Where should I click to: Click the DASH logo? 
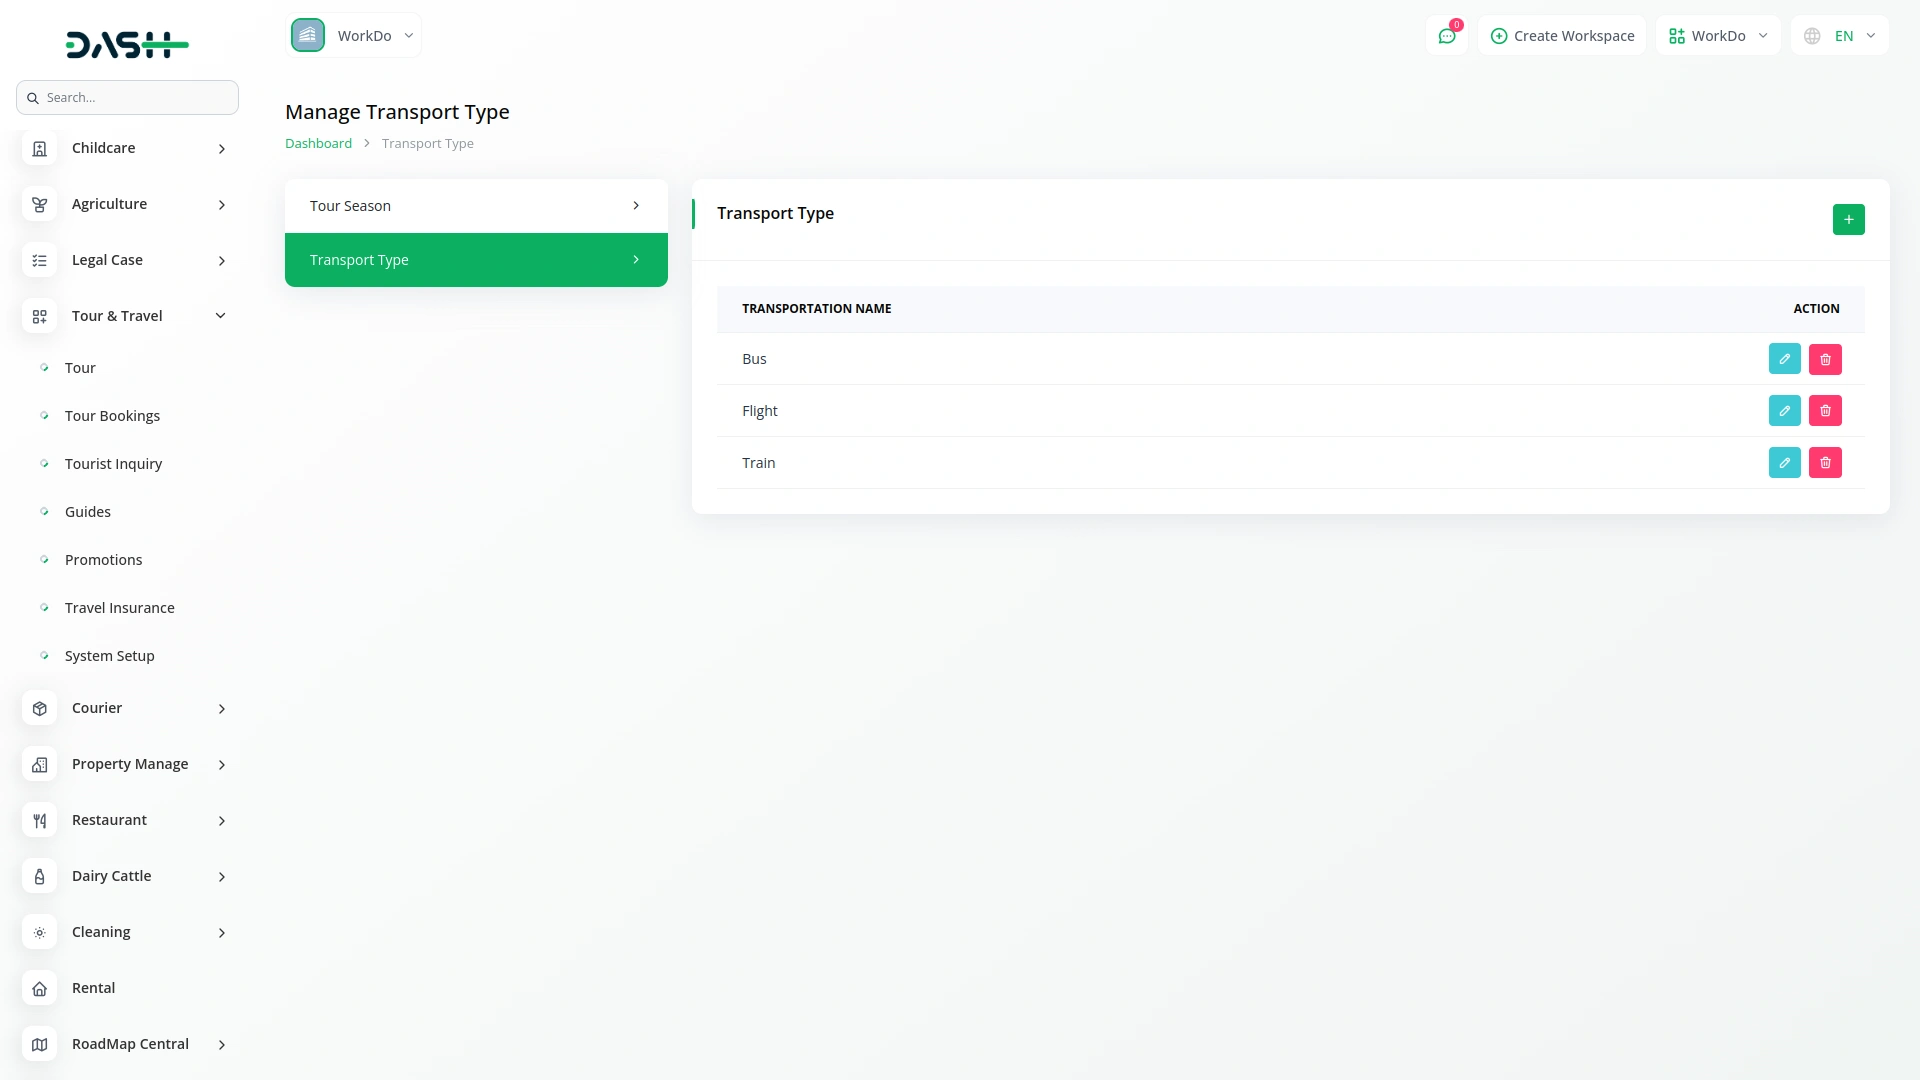[127, 44]
